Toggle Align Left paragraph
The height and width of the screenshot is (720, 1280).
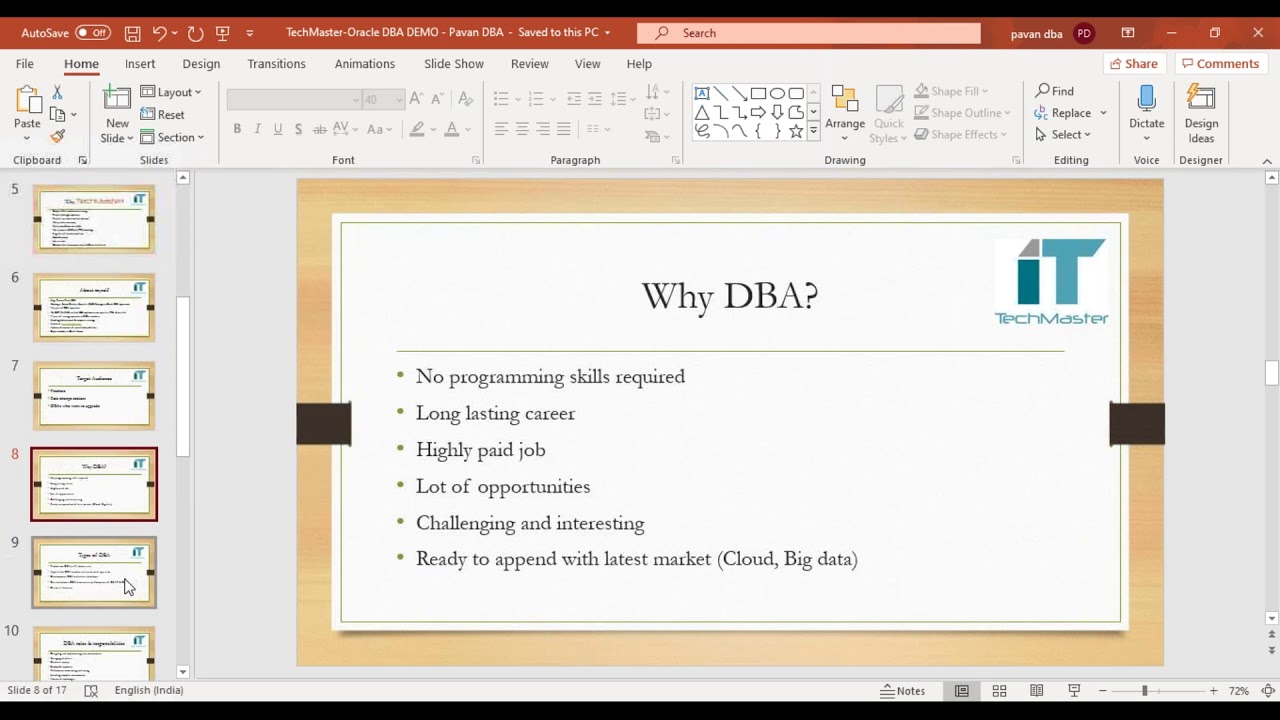(x=501, y=129)
